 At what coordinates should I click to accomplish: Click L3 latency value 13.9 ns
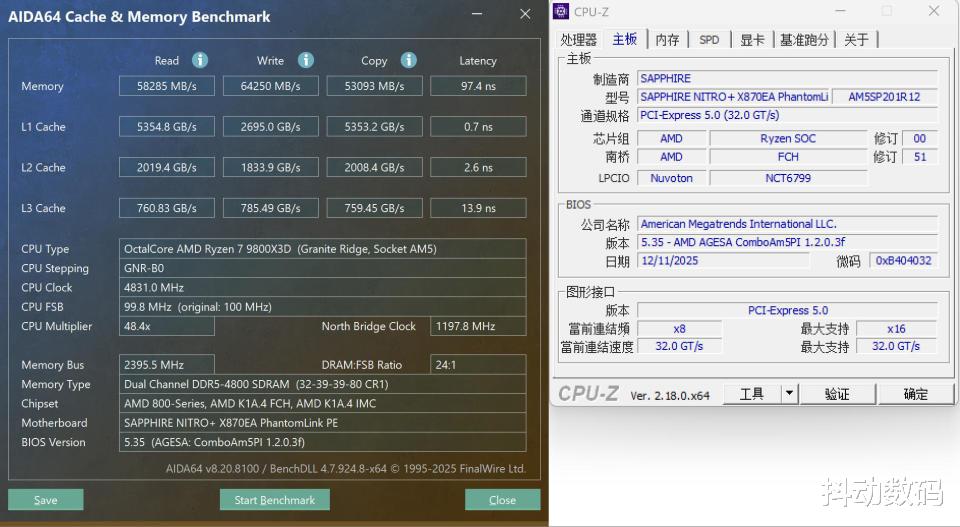click(478, 208)
